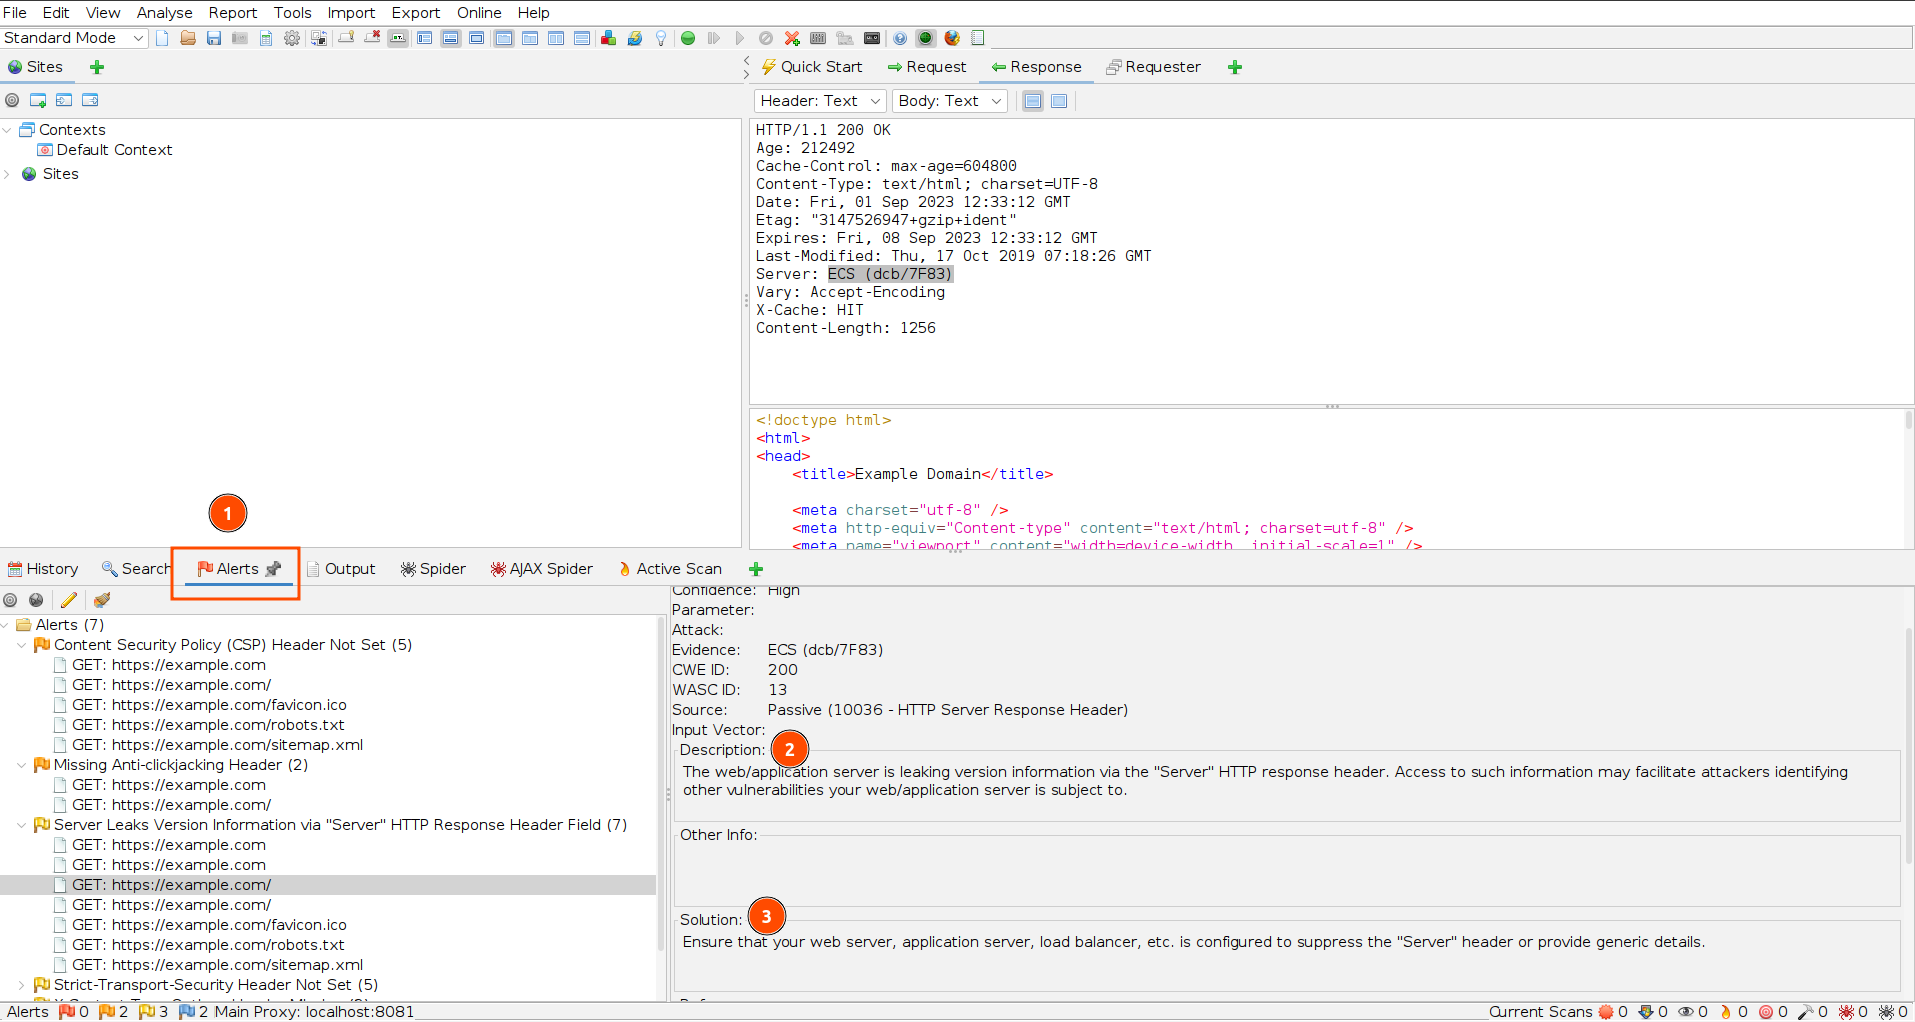Click the blue flag count in status bar

tap(193, 1012)
